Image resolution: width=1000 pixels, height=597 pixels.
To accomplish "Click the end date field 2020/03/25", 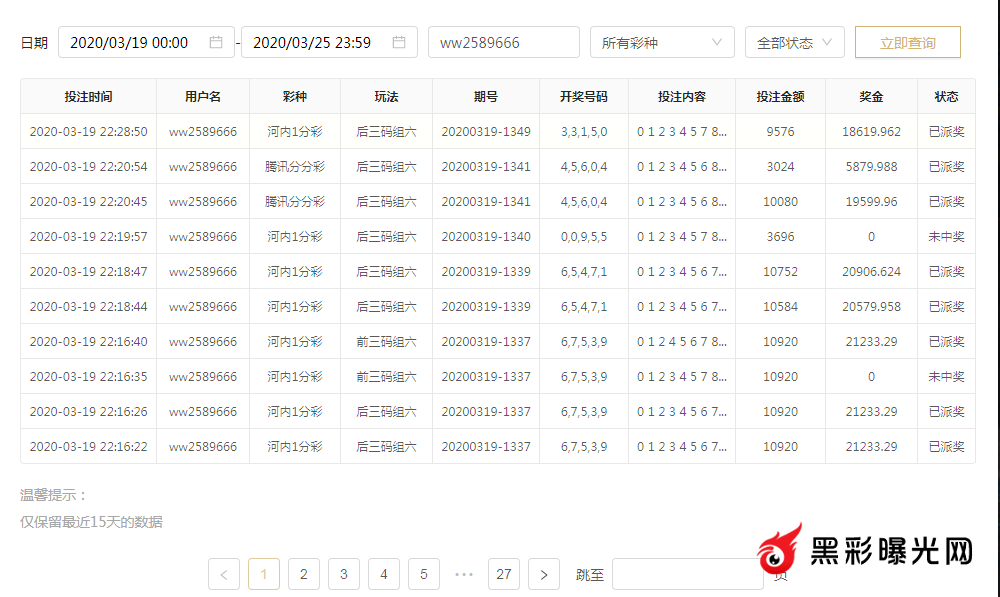I will click(x=312, y=43).
